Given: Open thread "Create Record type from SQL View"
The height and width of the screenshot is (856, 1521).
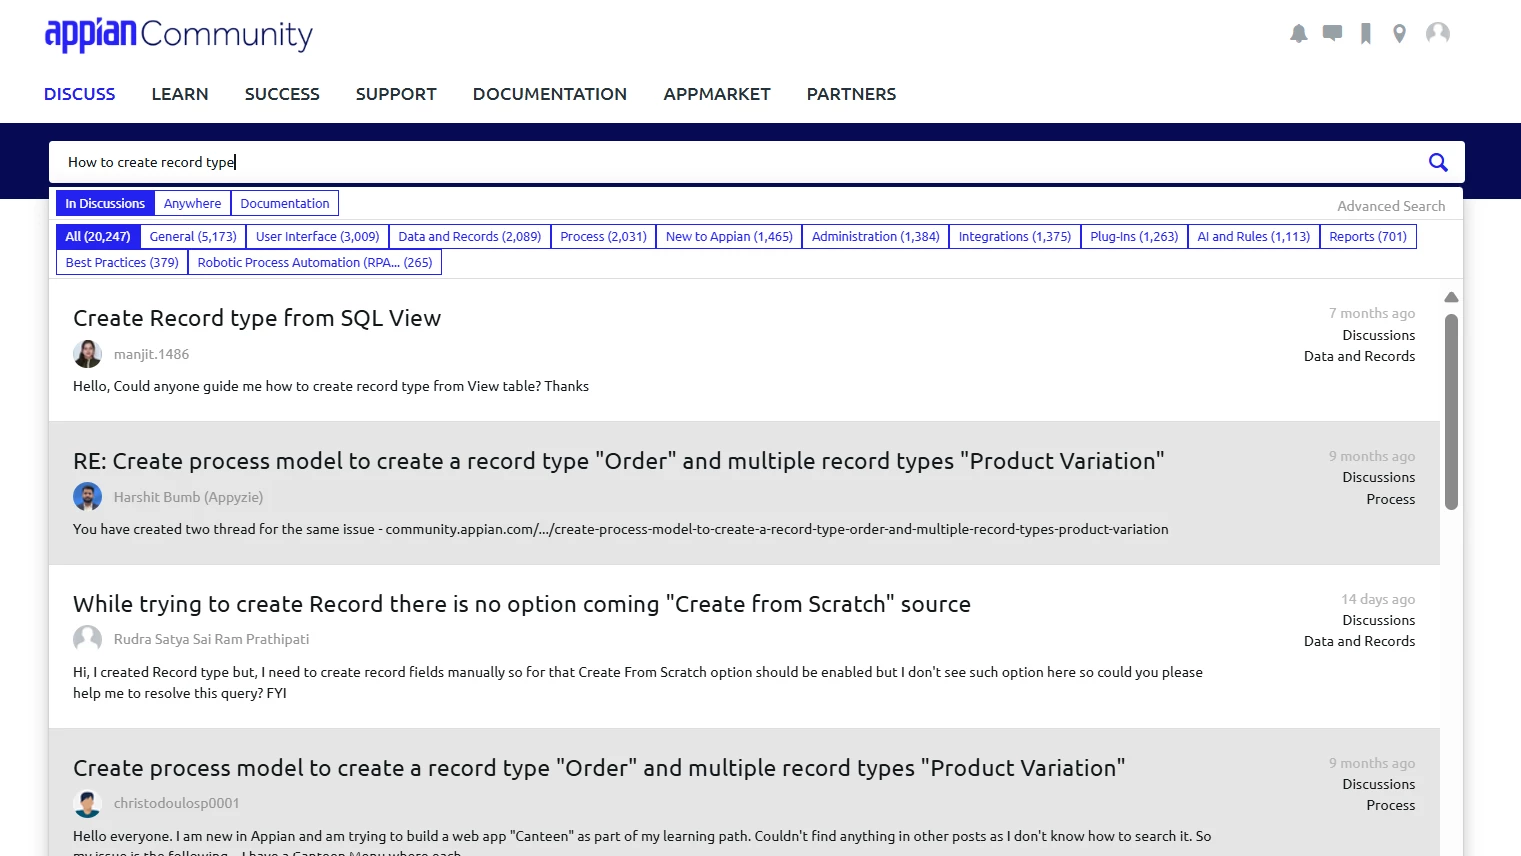Looking at the screenshot, I should point(257,318).
